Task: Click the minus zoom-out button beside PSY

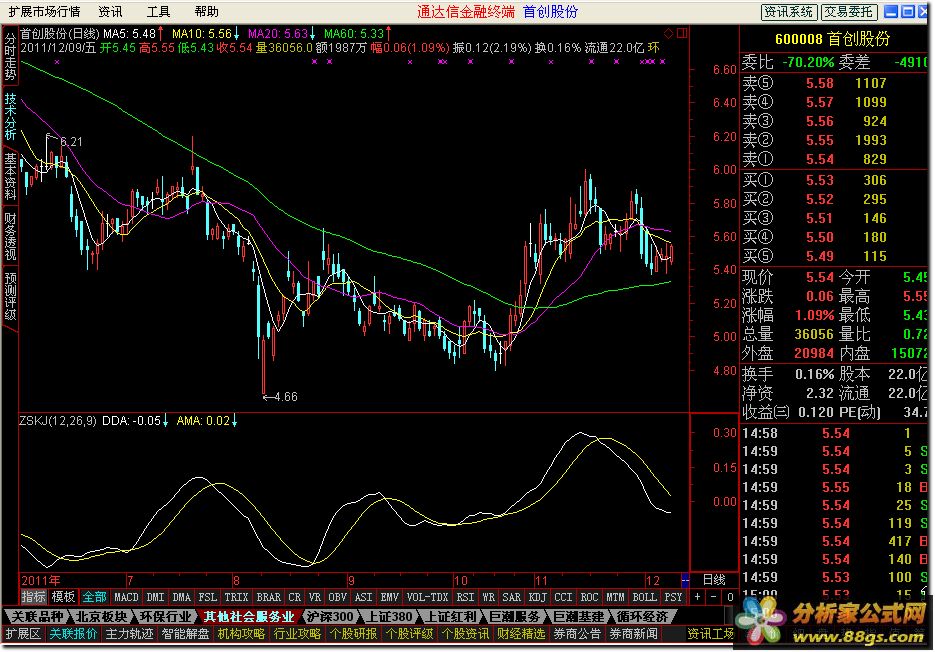Action: tap(714, 597)
